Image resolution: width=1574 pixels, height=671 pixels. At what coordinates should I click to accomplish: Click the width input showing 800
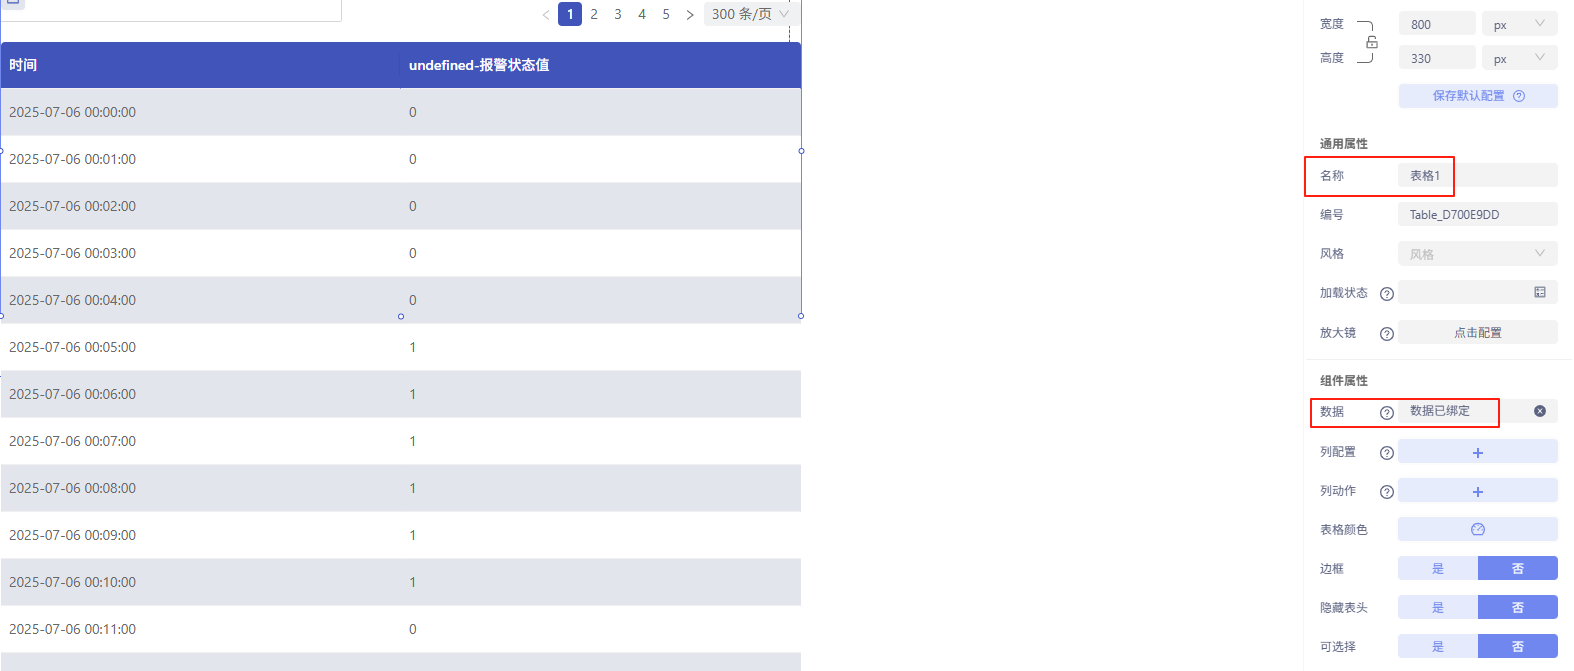coord(1437,24)
